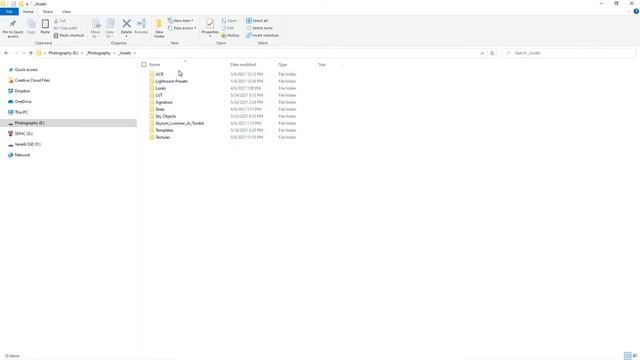Toggle the select-all items checkbox
The image size is (640, 360).
(x=144, y=64)
